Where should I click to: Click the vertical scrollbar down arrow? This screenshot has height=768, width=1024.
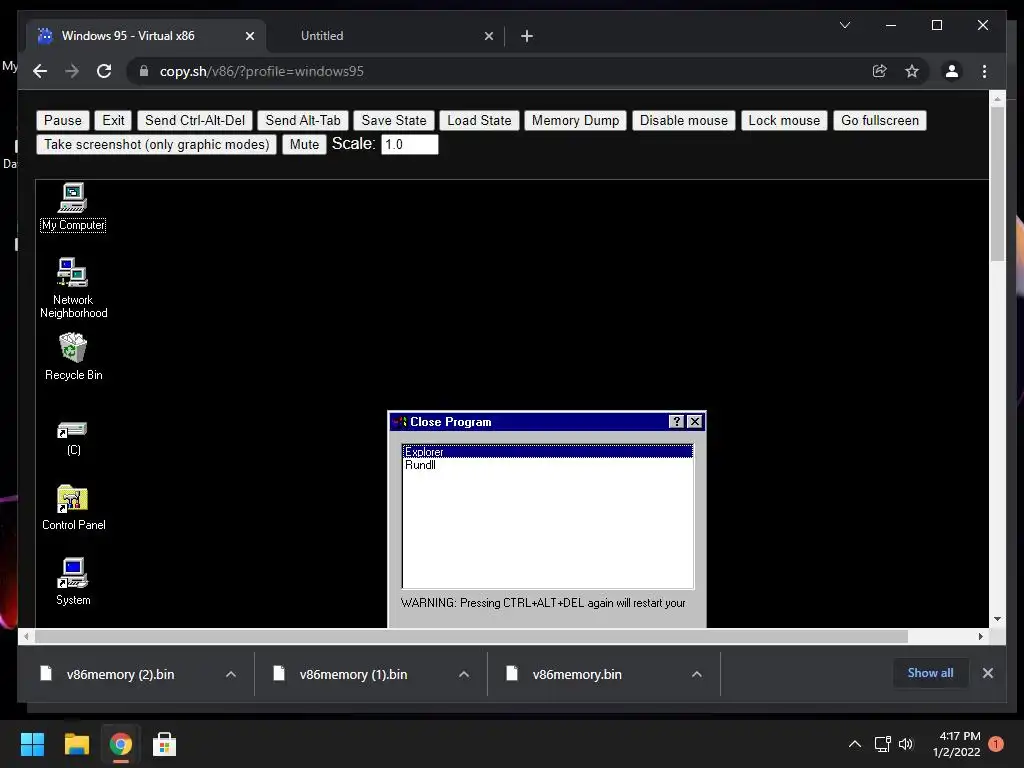pos(997,618)
